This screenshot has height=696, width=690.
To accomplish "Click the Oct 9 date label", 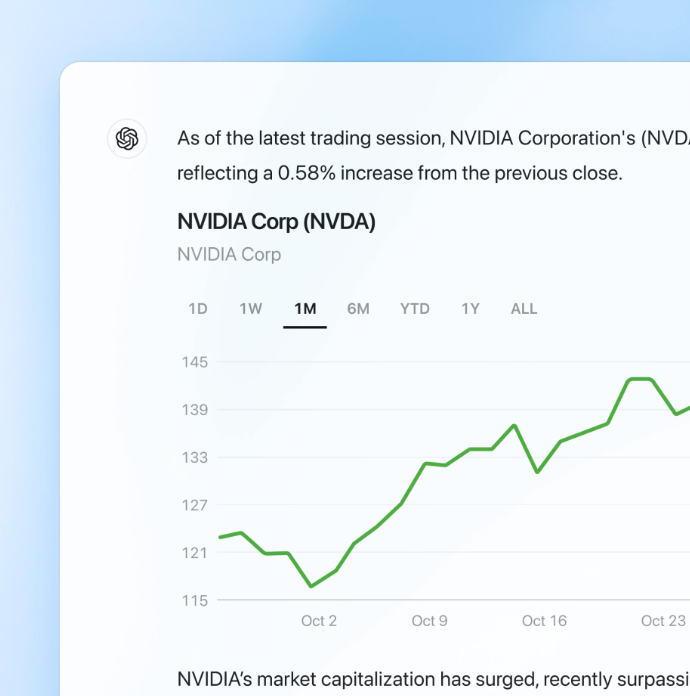I will click(429, 621).
